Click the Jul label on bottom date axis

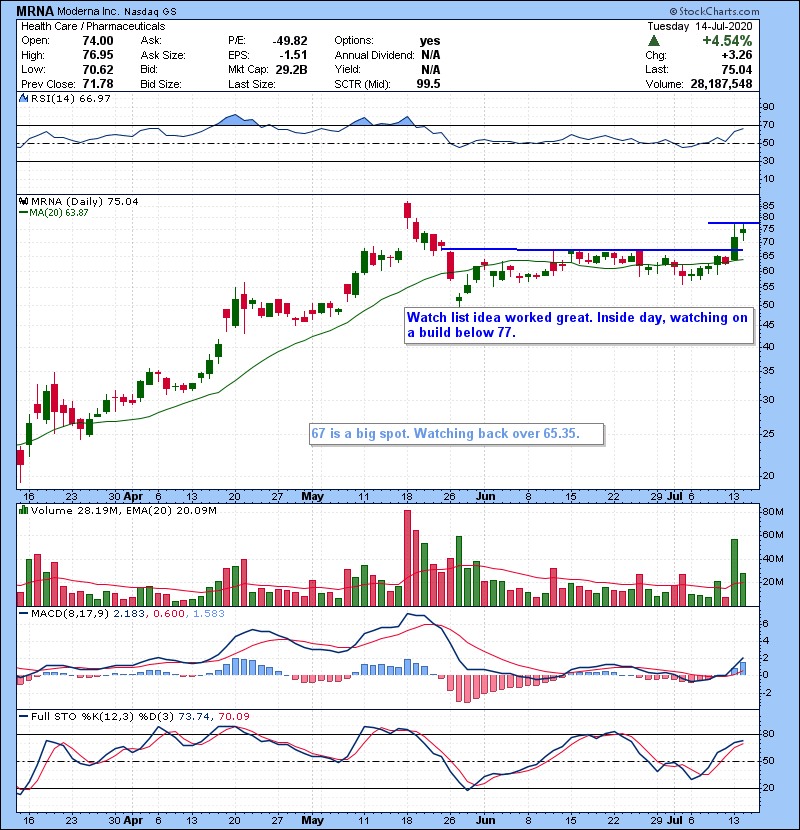tap(674, 820)
